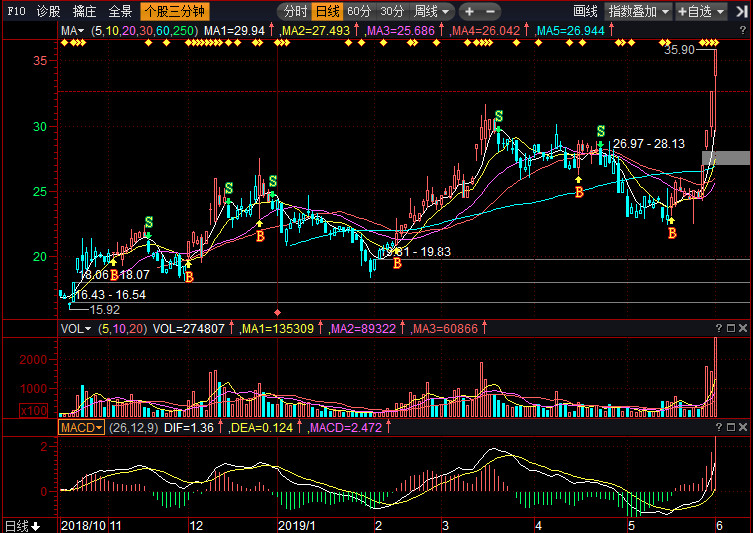Viewport: 753px width, 533px height.
Task: Open the F10 company info
Action: (15, 12)
